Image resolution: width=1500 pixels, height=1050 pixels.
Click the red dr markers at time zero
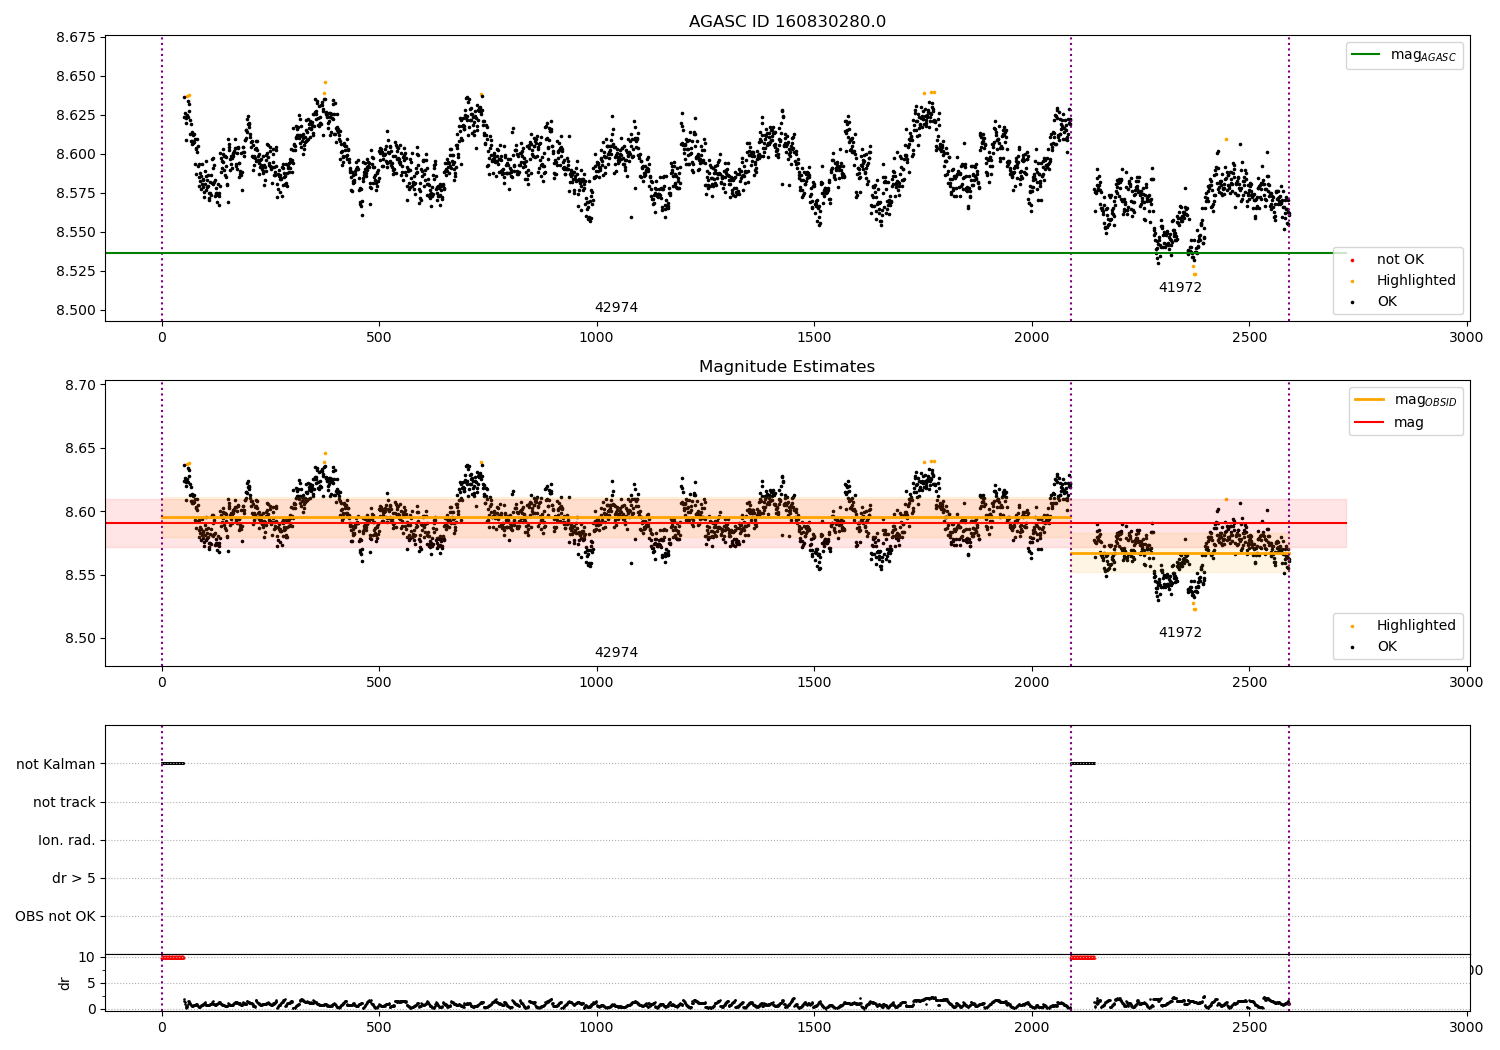pyautogui.click(x=173, y=958)
